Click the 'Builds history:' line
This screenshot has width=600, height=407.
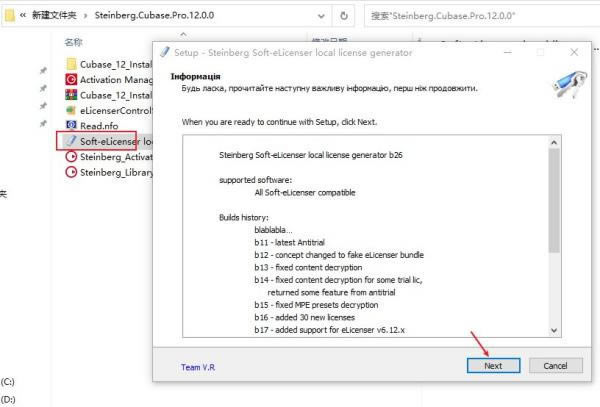(244, 217)
